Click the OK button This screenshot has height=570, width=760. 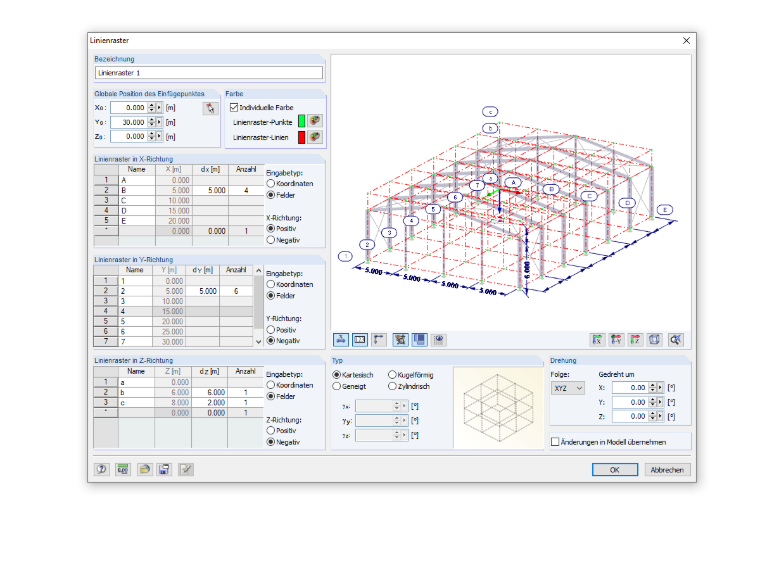tap(615, 470)
